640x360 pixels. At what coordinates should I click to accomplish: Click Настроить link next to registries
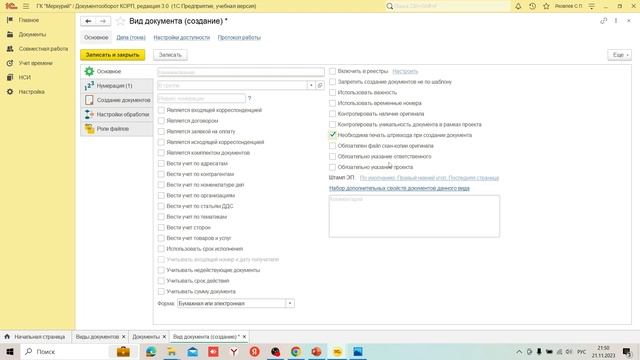click(x=405, y=71)
